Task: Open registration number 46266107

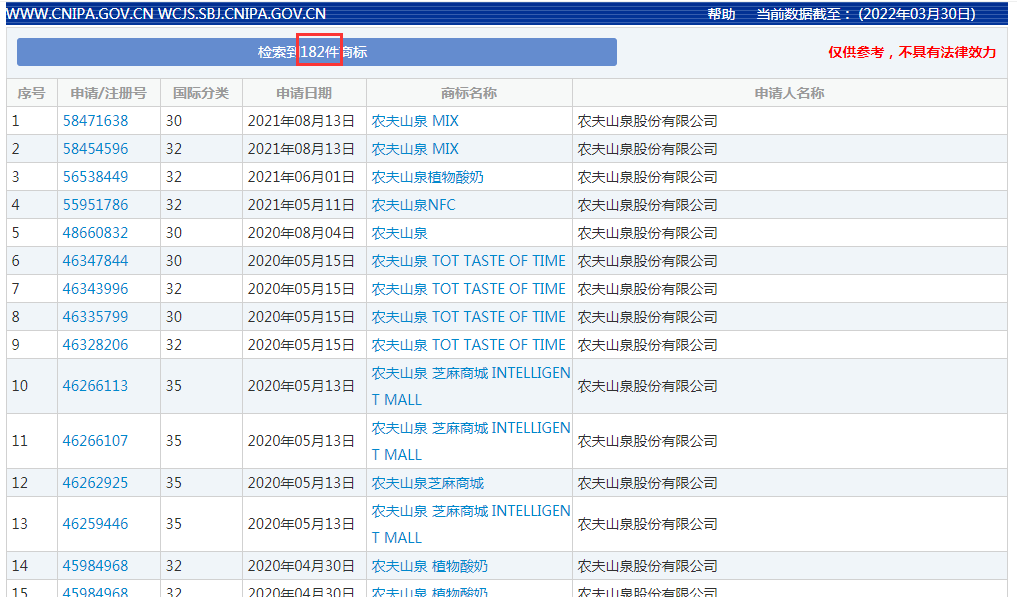Action: (95, 441)
